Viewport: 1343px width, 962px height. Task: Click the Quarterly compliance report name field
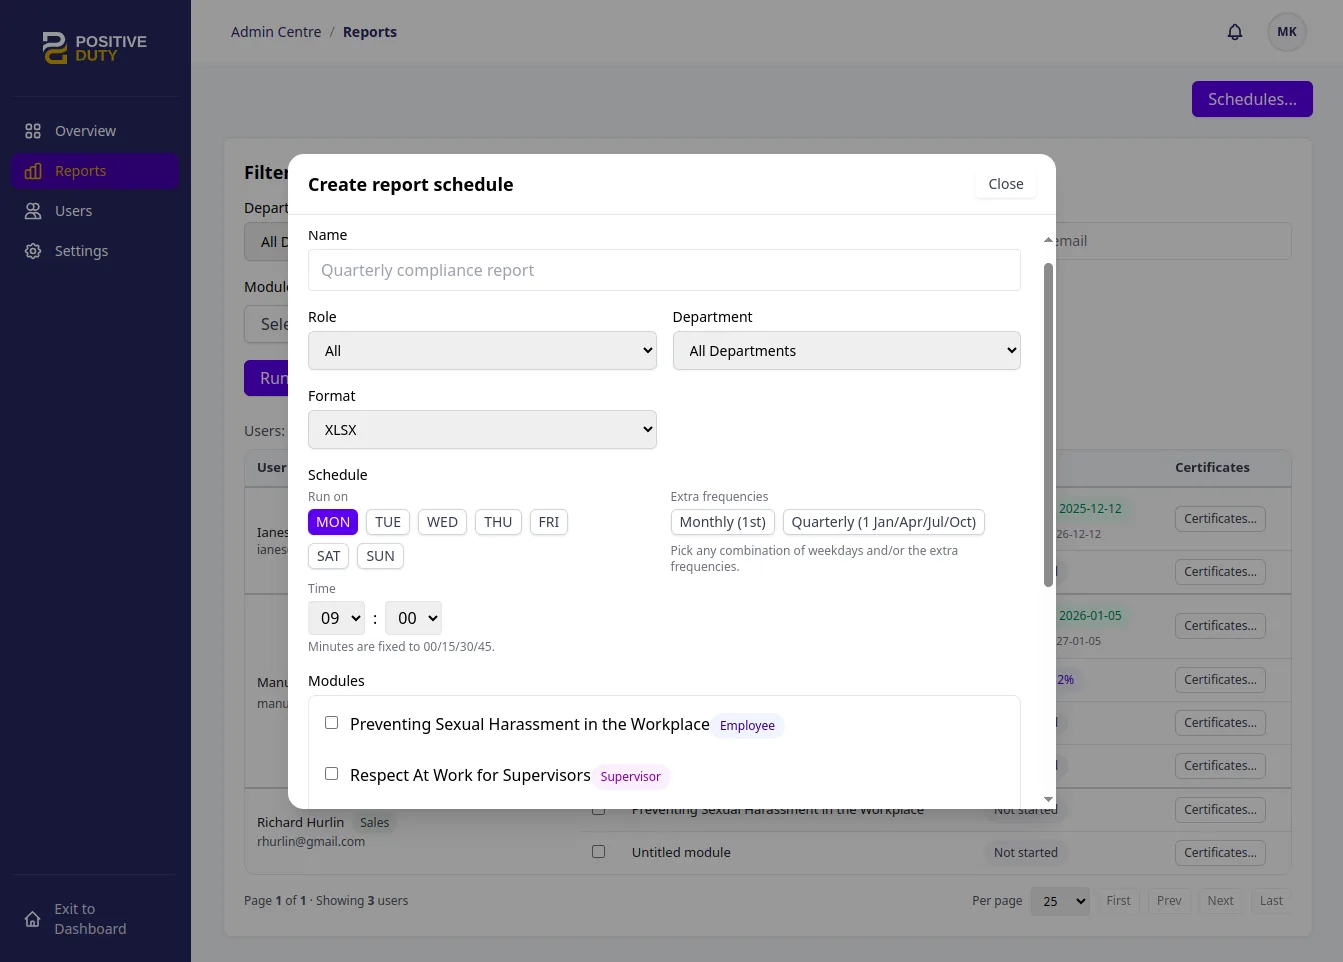[x=664, y=270]
